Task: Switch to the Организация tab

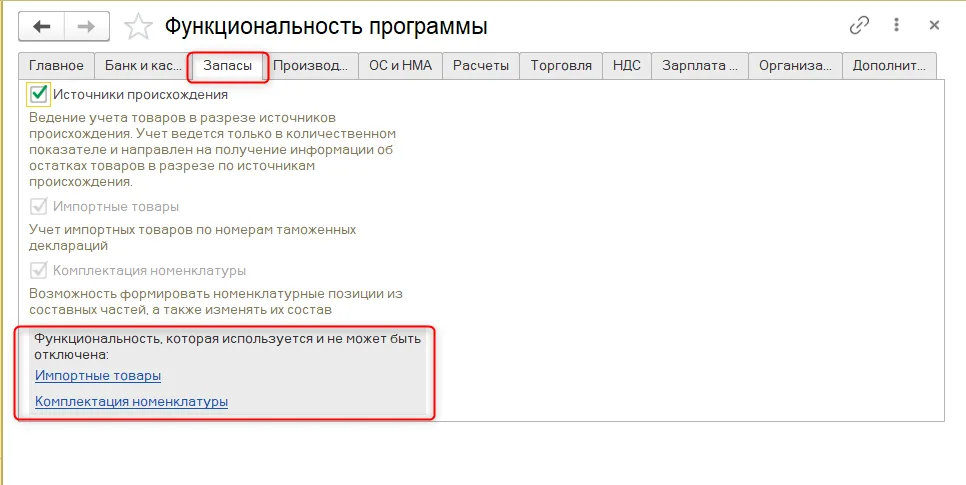Action: [x=795, y=66]
